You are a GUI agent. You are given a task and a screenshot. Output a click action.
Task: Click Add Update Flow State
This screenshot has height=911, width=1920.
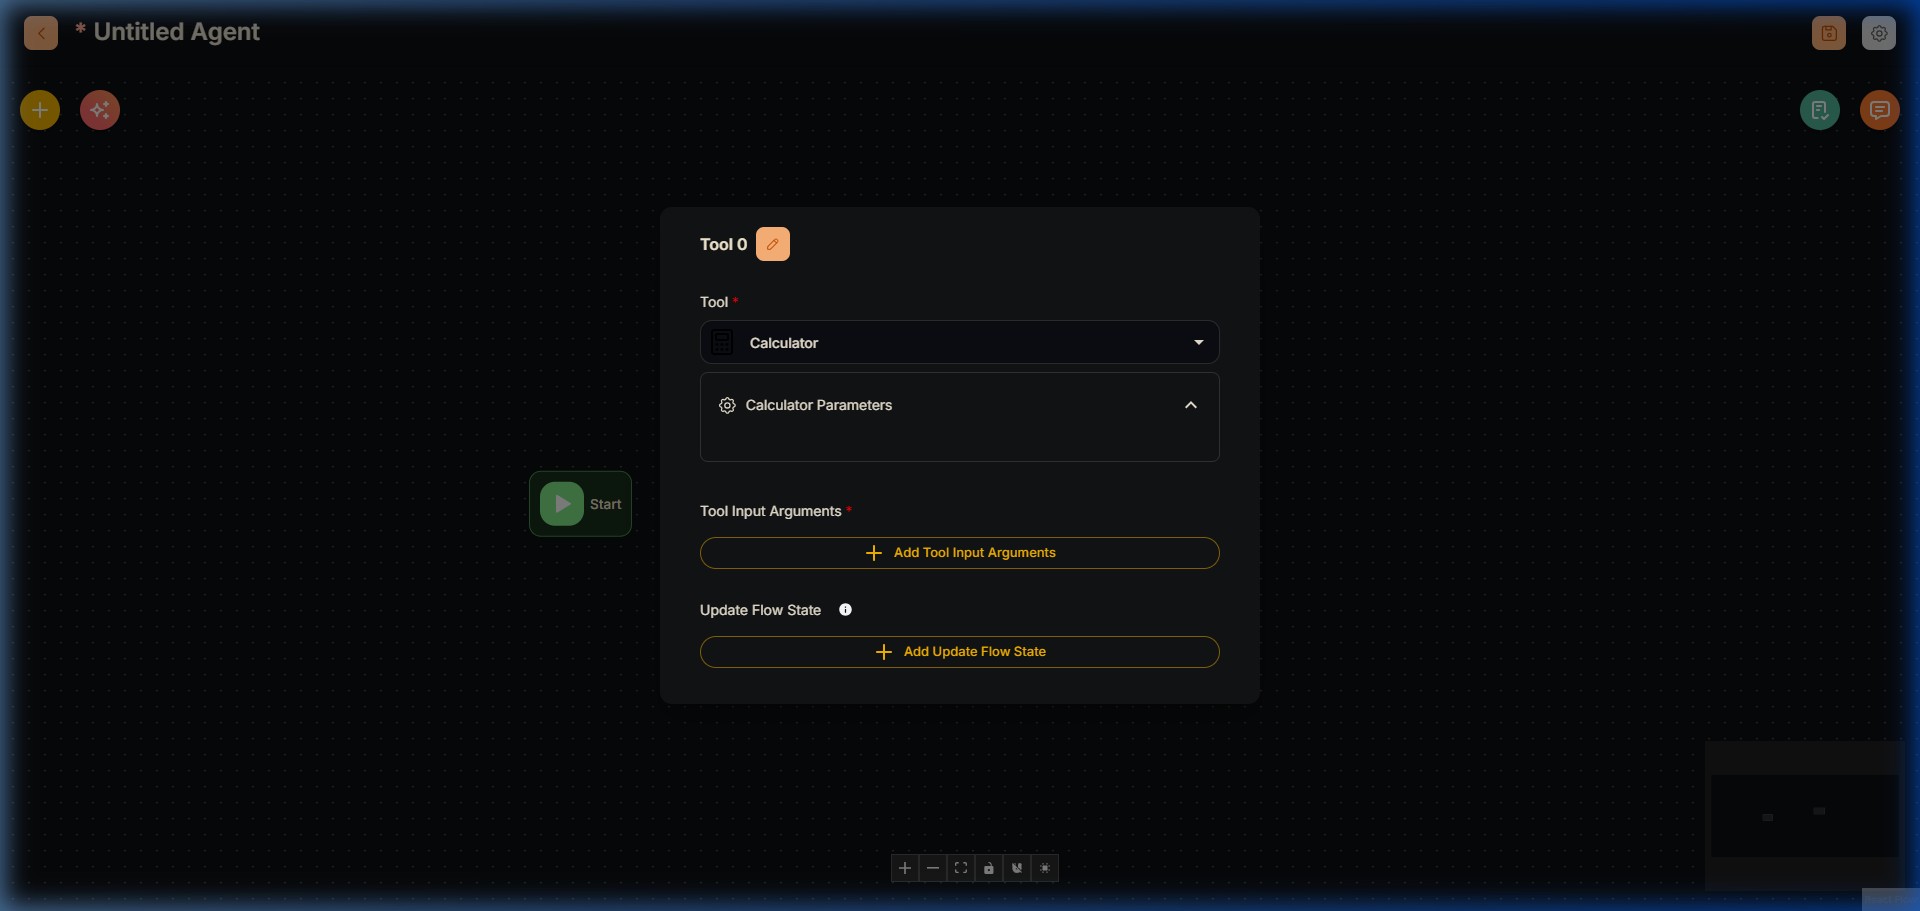[x=959, y=651]
